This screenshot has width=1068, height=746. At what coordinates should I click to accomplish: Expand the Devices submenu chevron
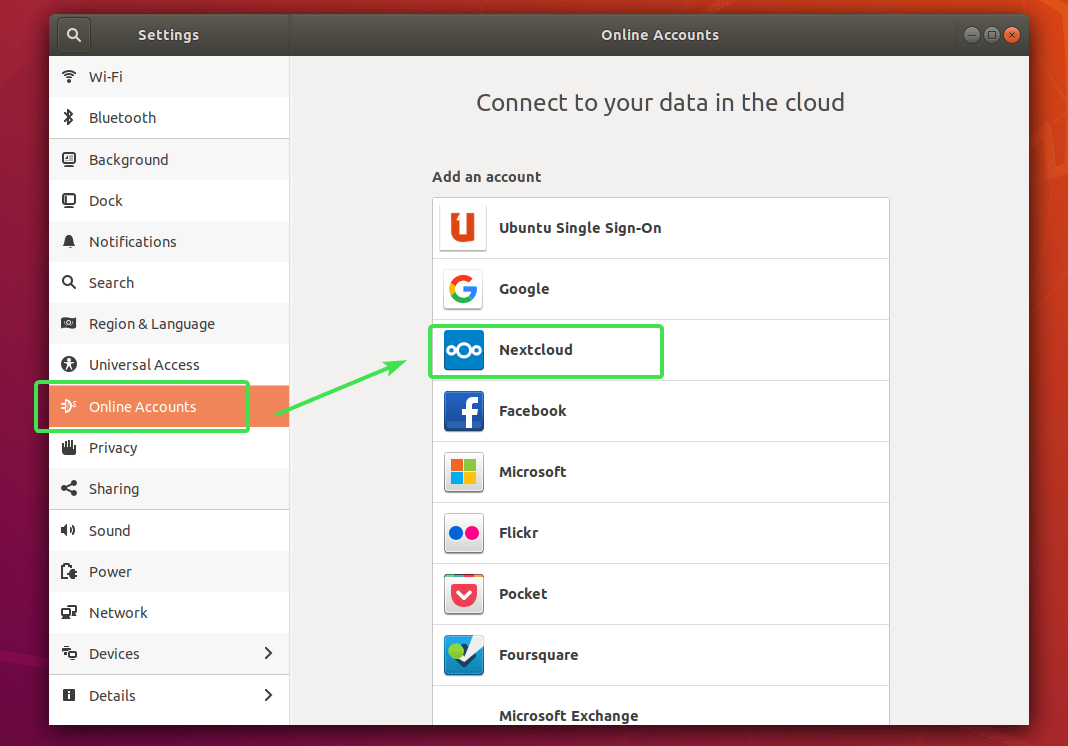[x=268, y=653]
